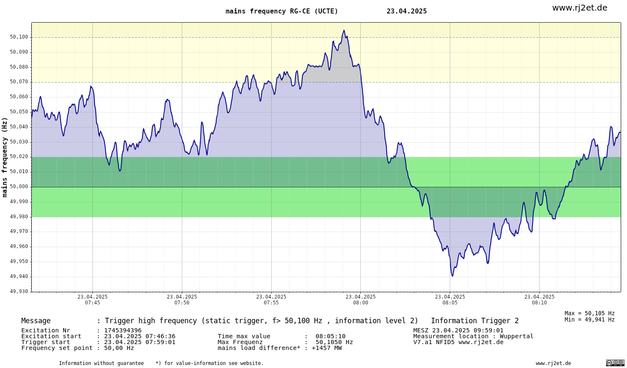Click the Max Frequenz value 50,1050 Hz
This screenshot has width=627, height=368.
coord(334,342)
